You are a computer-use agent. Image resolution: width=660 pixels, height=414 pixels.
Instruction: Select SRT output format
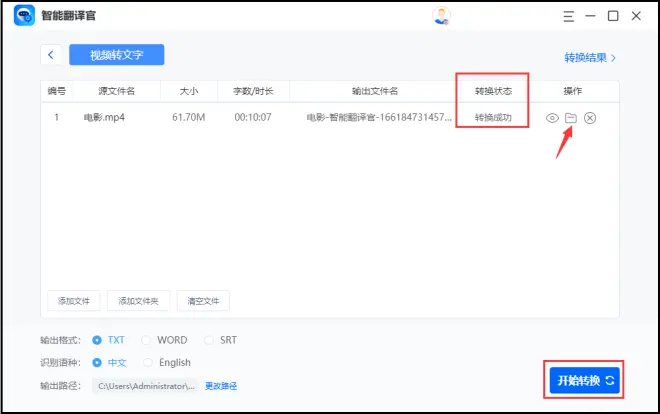point(221,340)
